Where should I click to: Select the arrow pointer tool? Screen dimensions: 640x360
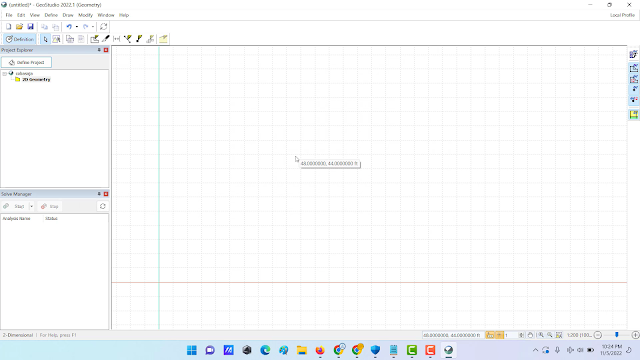(x=45, y=39)
